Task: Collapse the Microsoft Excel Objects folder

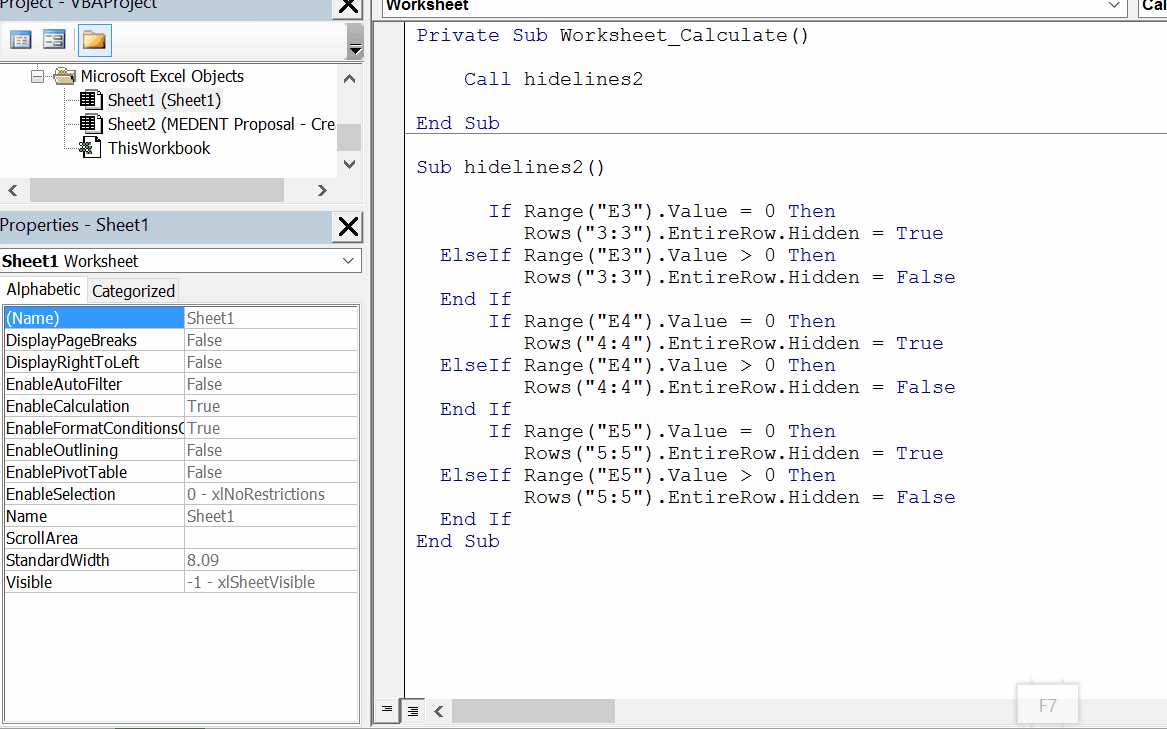Action: (x=37, y=76)
